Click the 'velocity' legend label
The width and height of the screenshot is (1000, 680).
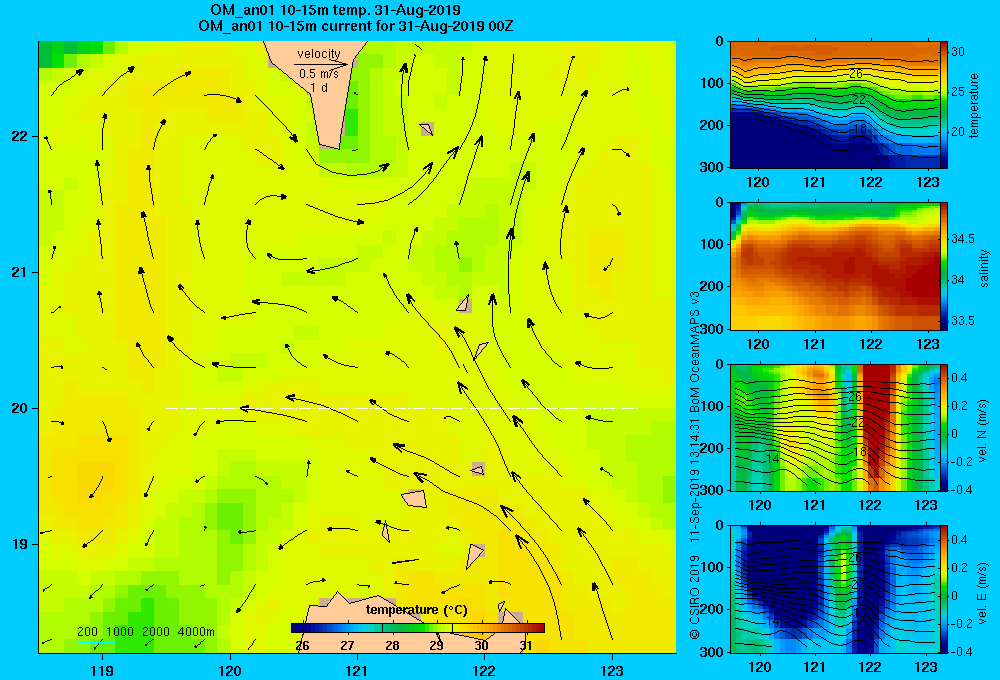click(x=319, y=54)
